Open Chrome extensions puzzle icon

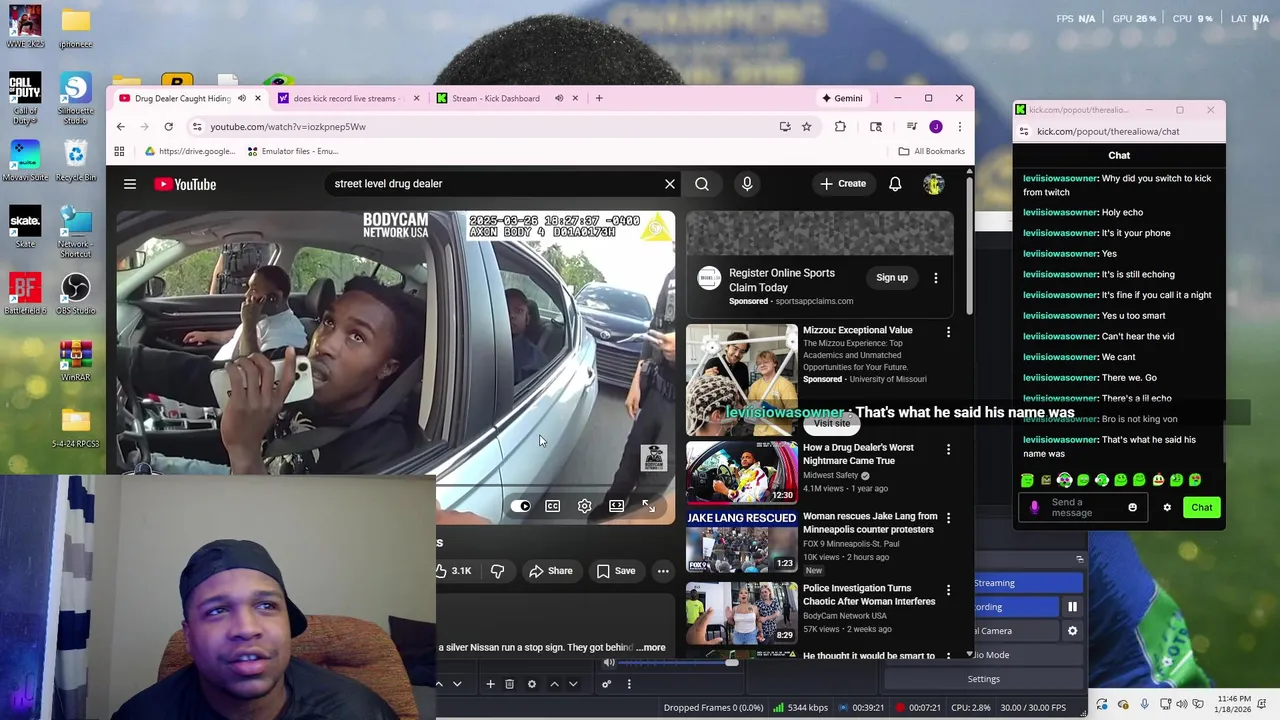coord(840,127)
